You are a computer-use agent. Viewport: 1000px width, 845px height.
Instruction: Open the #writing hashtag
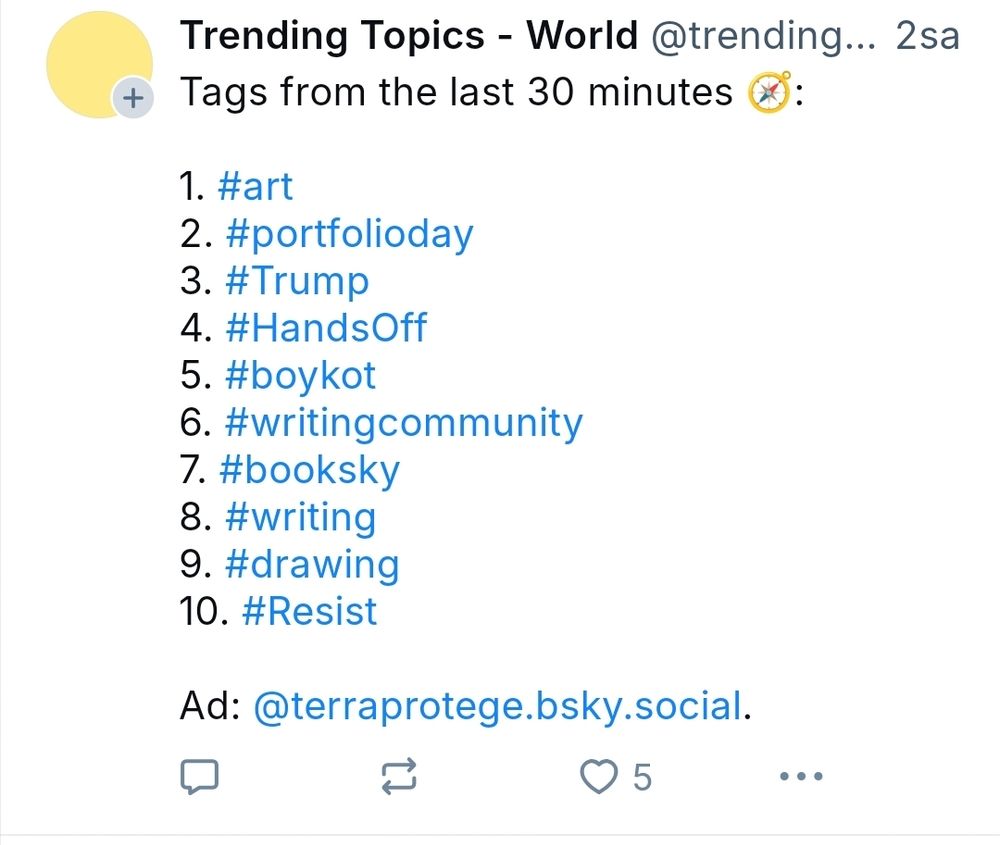301,517
